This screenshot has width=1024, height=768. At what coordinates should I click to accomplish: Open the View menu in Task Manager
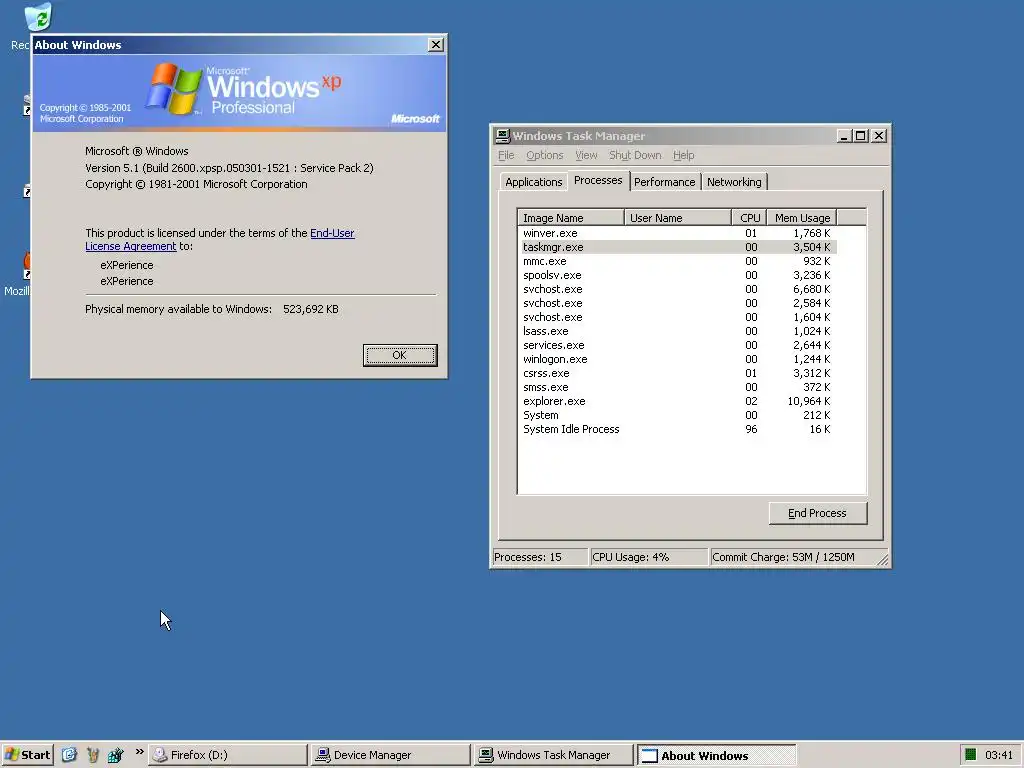pyautogui.click(x=586, y=155)
